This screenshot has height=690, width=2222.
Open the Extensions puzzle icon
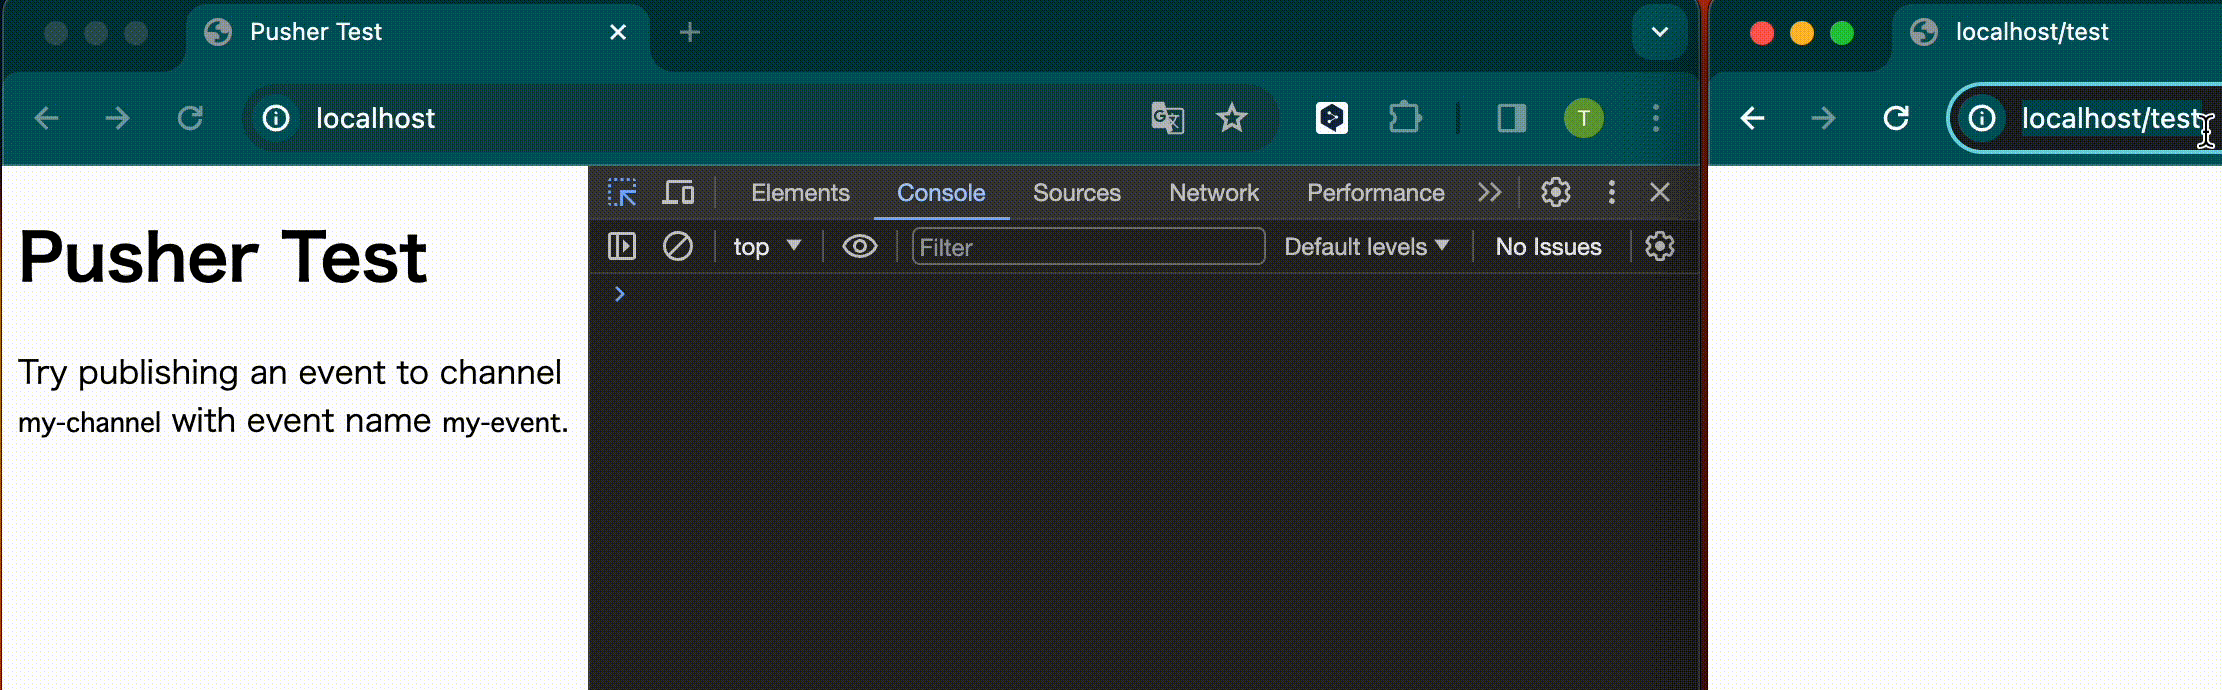click(1405, 118)
